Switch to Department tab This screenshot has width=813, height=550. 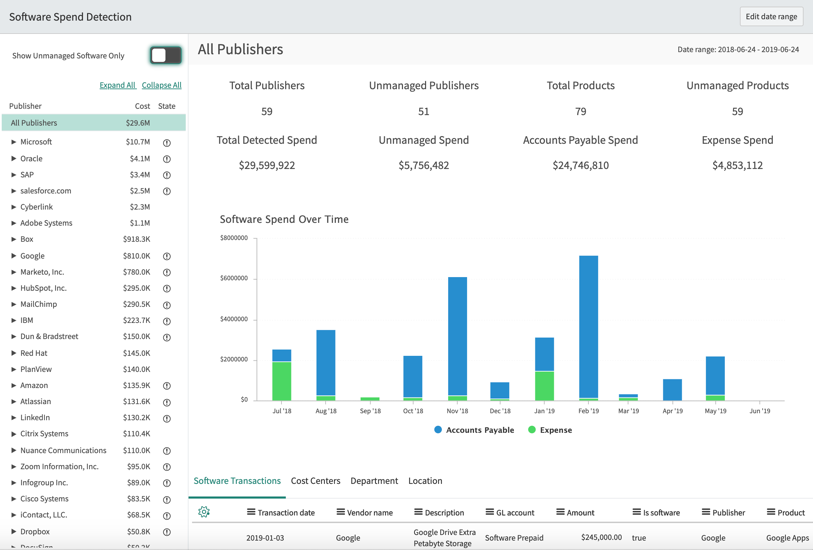point(374,481)
